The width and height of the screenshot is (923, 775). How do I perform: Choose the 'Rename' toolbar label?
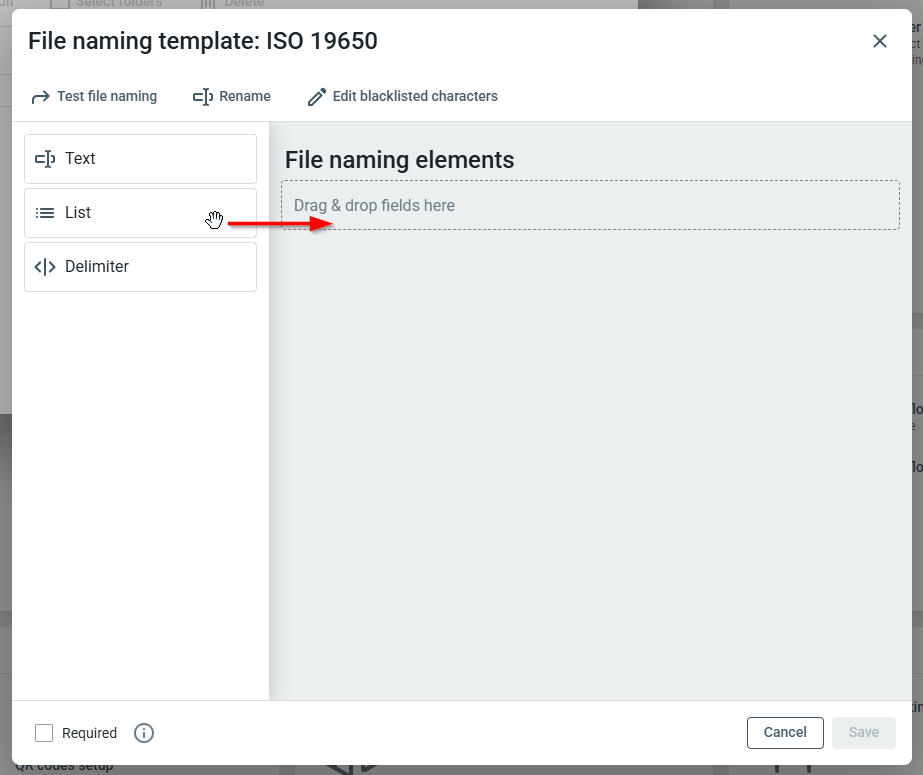coord(245,97)
